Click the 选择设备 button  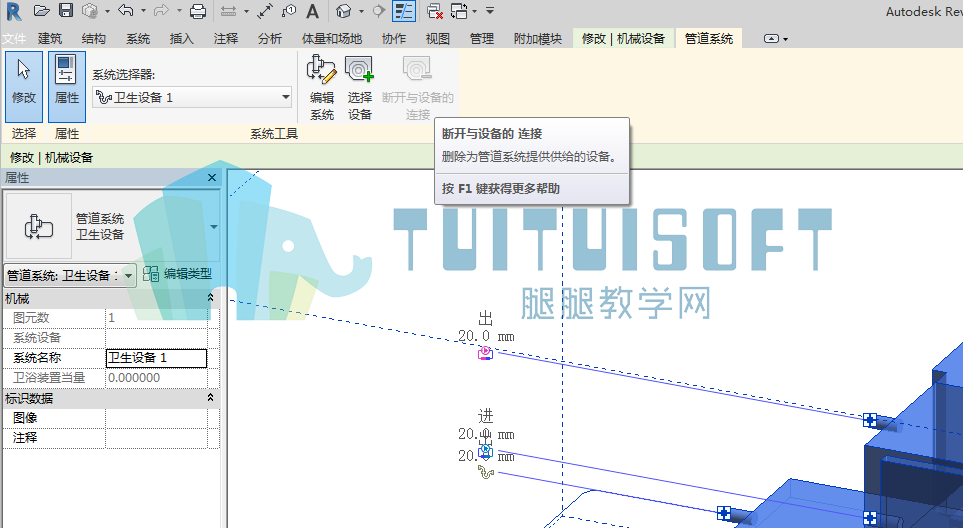[x=359, y=88]
